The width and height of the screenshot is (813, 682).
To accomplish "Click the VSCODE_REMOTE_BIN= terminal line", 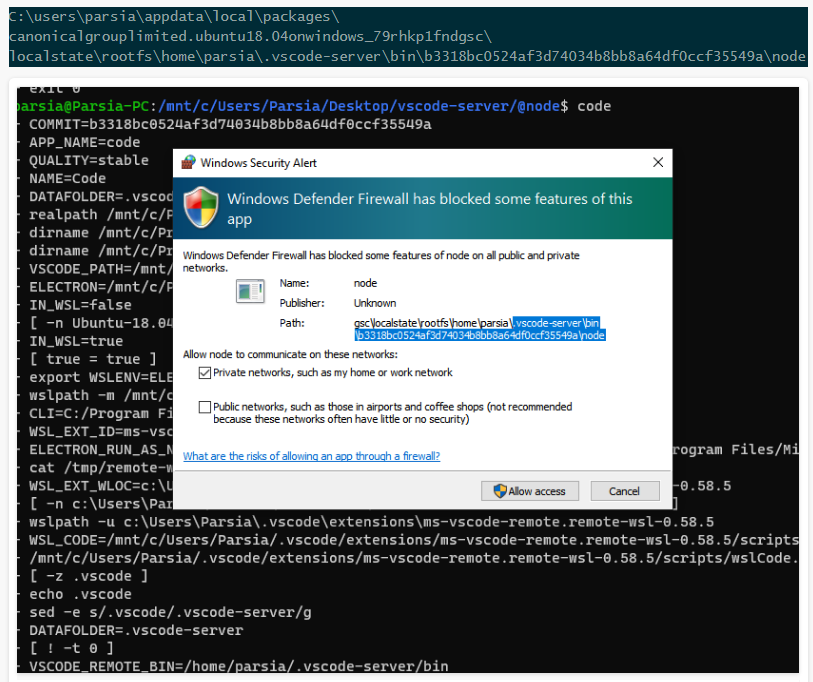I will (239, 666).
